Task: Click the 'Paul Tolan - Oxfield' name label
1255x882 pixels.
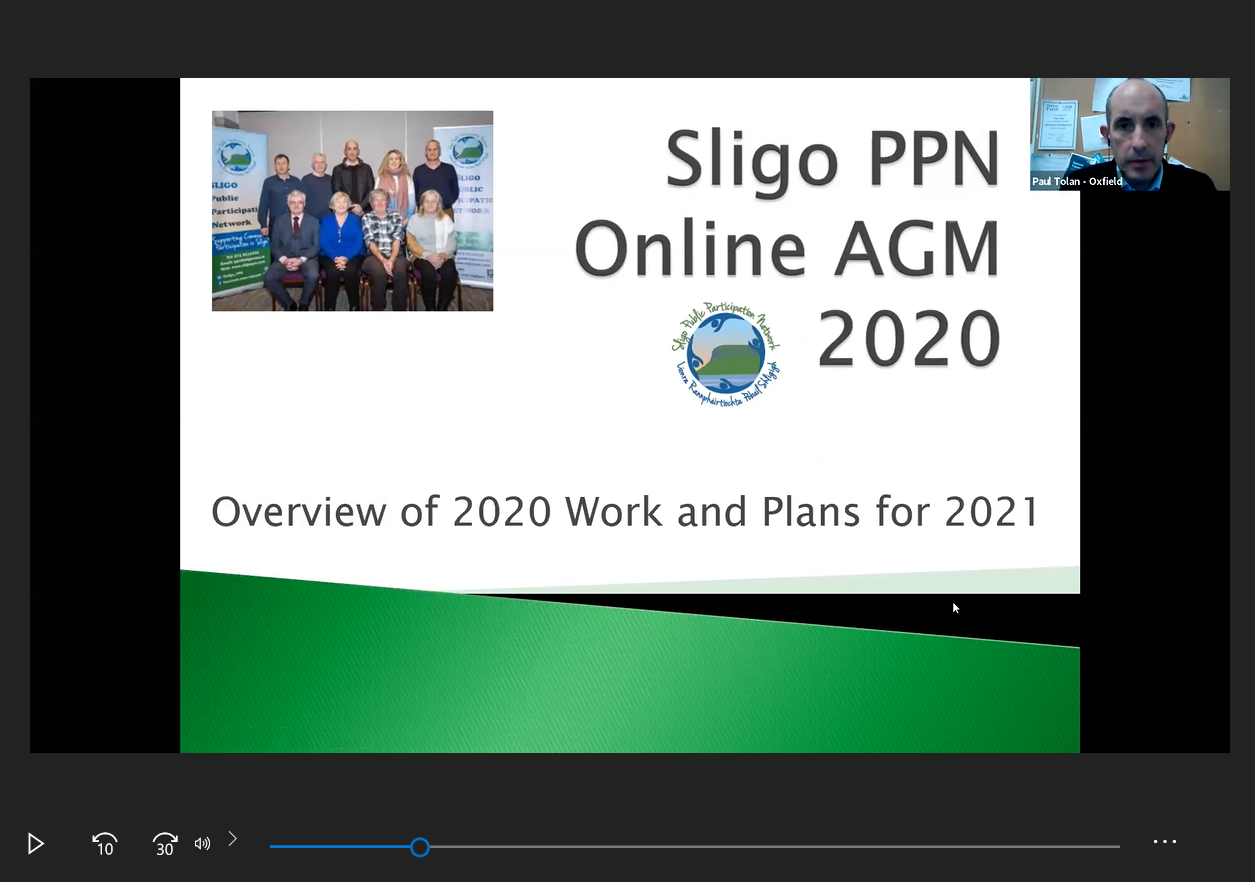Action: 1077,182
